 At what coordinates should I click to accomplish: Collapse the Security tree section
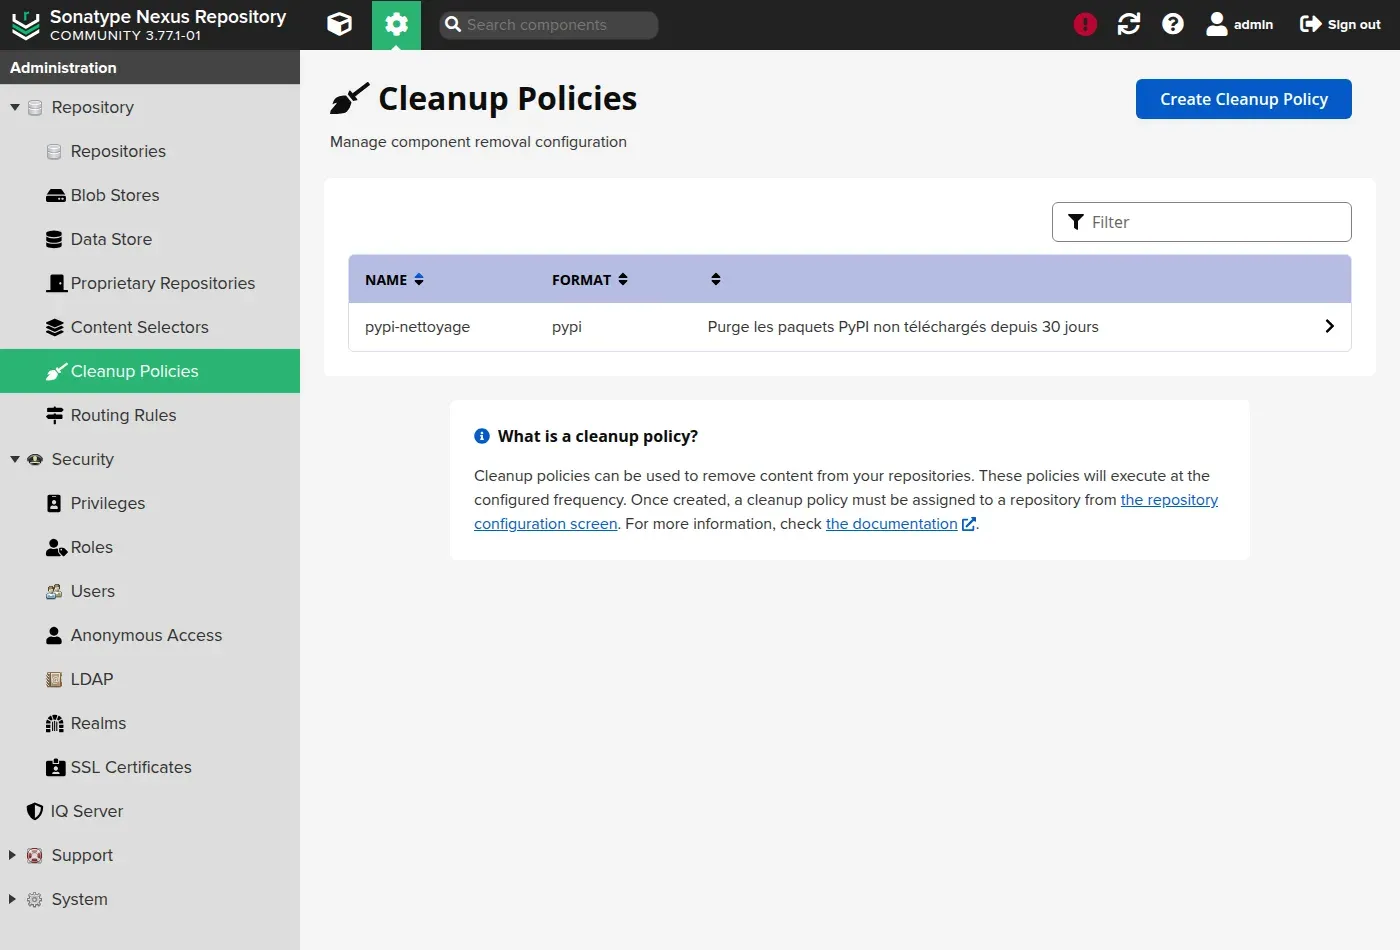pos(15,459)
